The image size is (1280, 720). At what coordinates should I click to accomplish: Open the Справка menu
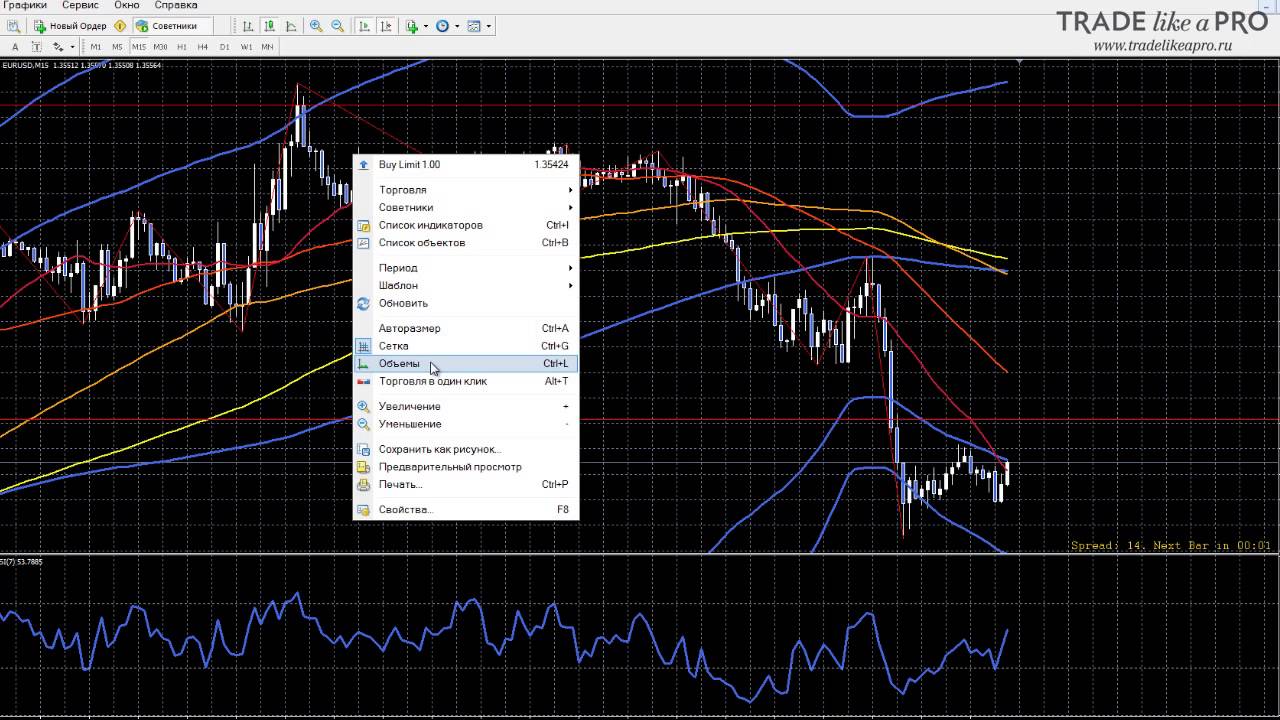[176, 5]
